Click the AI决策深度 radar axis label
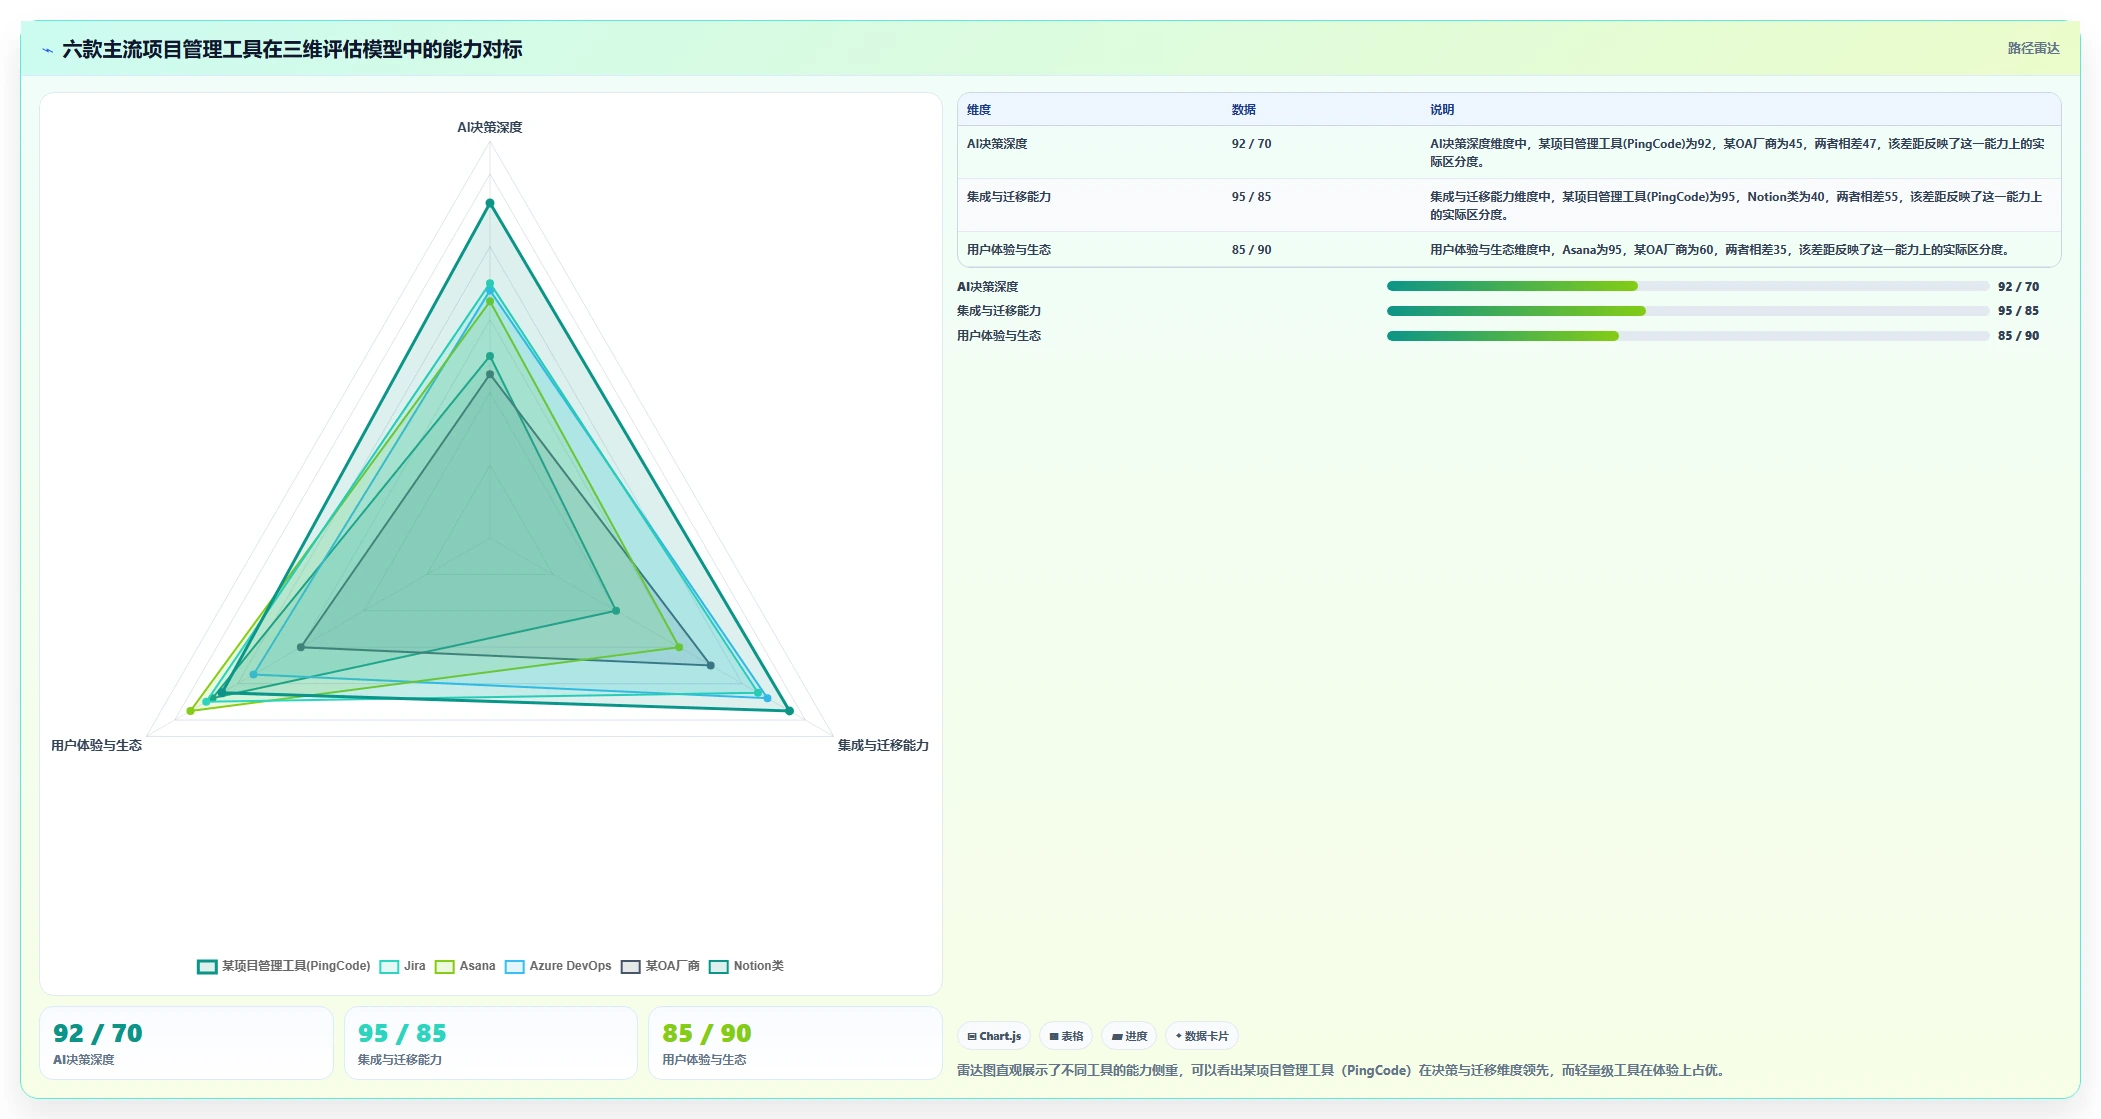This screenshot has width=2101, height=1119. [x=490, y=127]
